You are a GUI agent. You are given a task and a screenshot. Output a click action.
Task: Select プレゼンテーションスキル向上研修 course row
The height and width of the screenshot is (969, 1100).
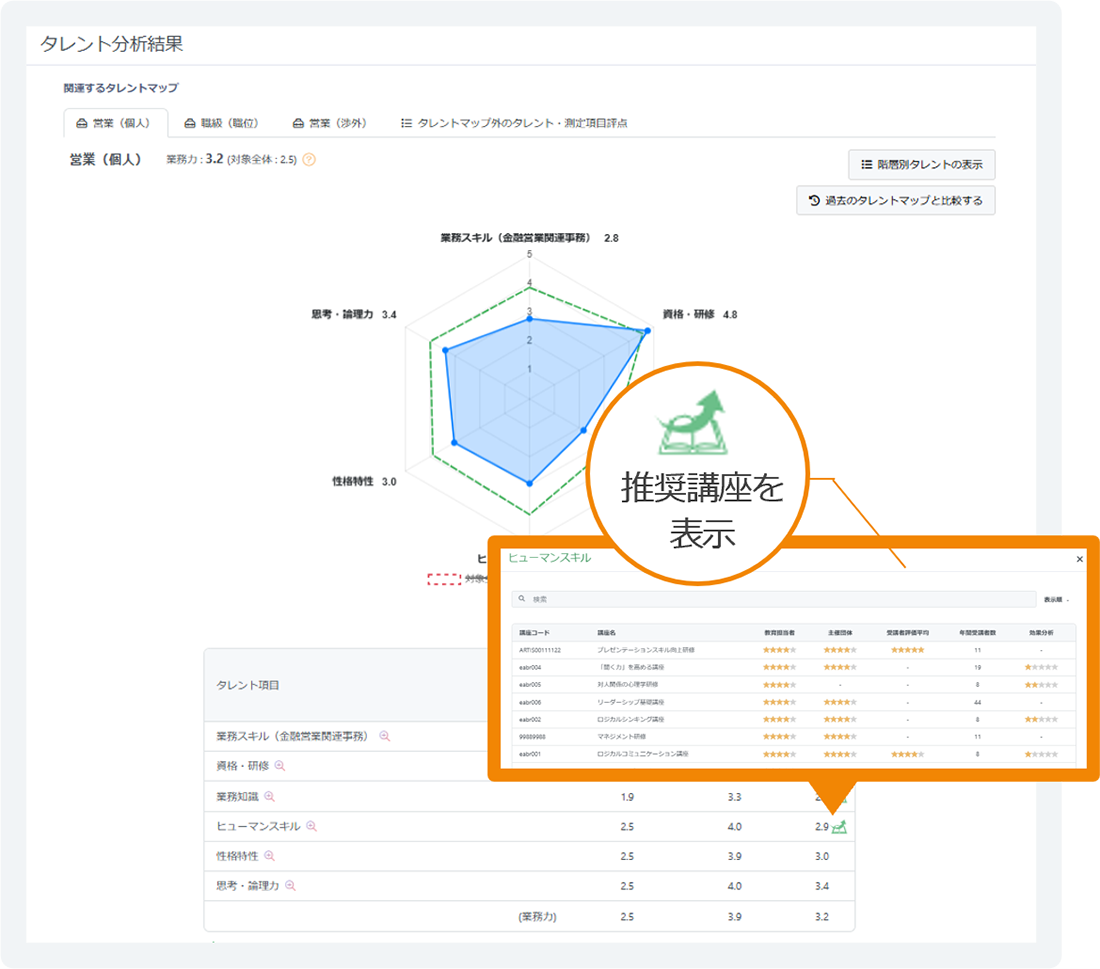click(x=645, y=650)
